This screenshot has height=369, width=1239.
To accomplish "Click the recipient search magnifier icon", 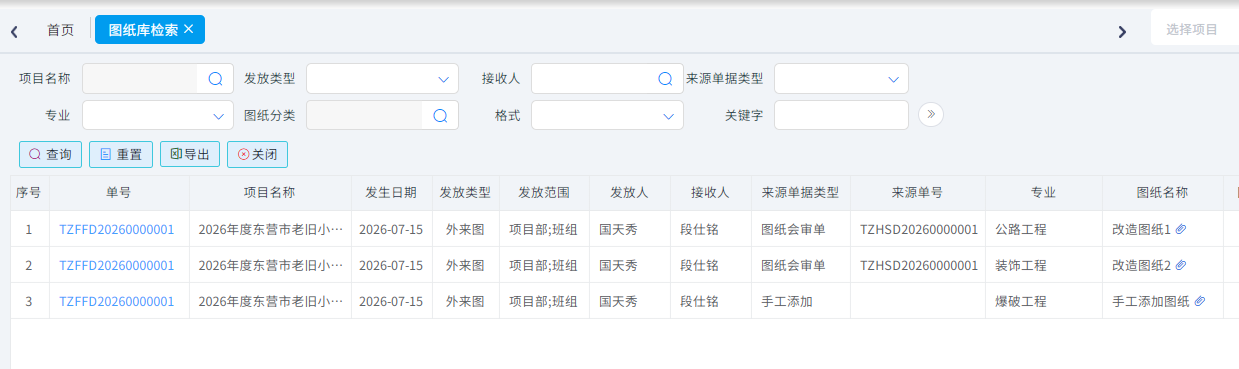I will [x=665, y=79].
